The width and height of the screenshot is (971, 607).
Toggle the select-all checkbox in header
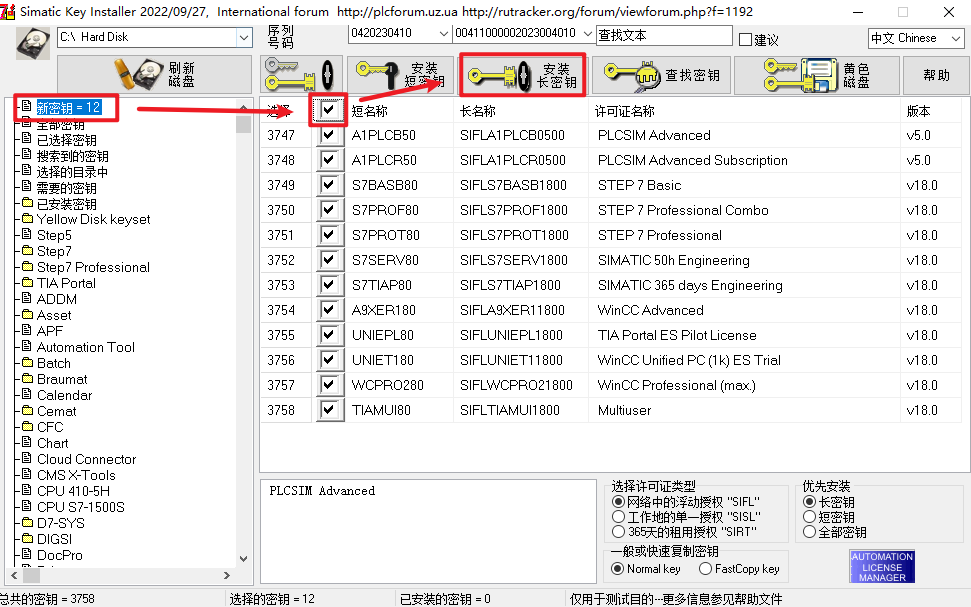(329, 110)
